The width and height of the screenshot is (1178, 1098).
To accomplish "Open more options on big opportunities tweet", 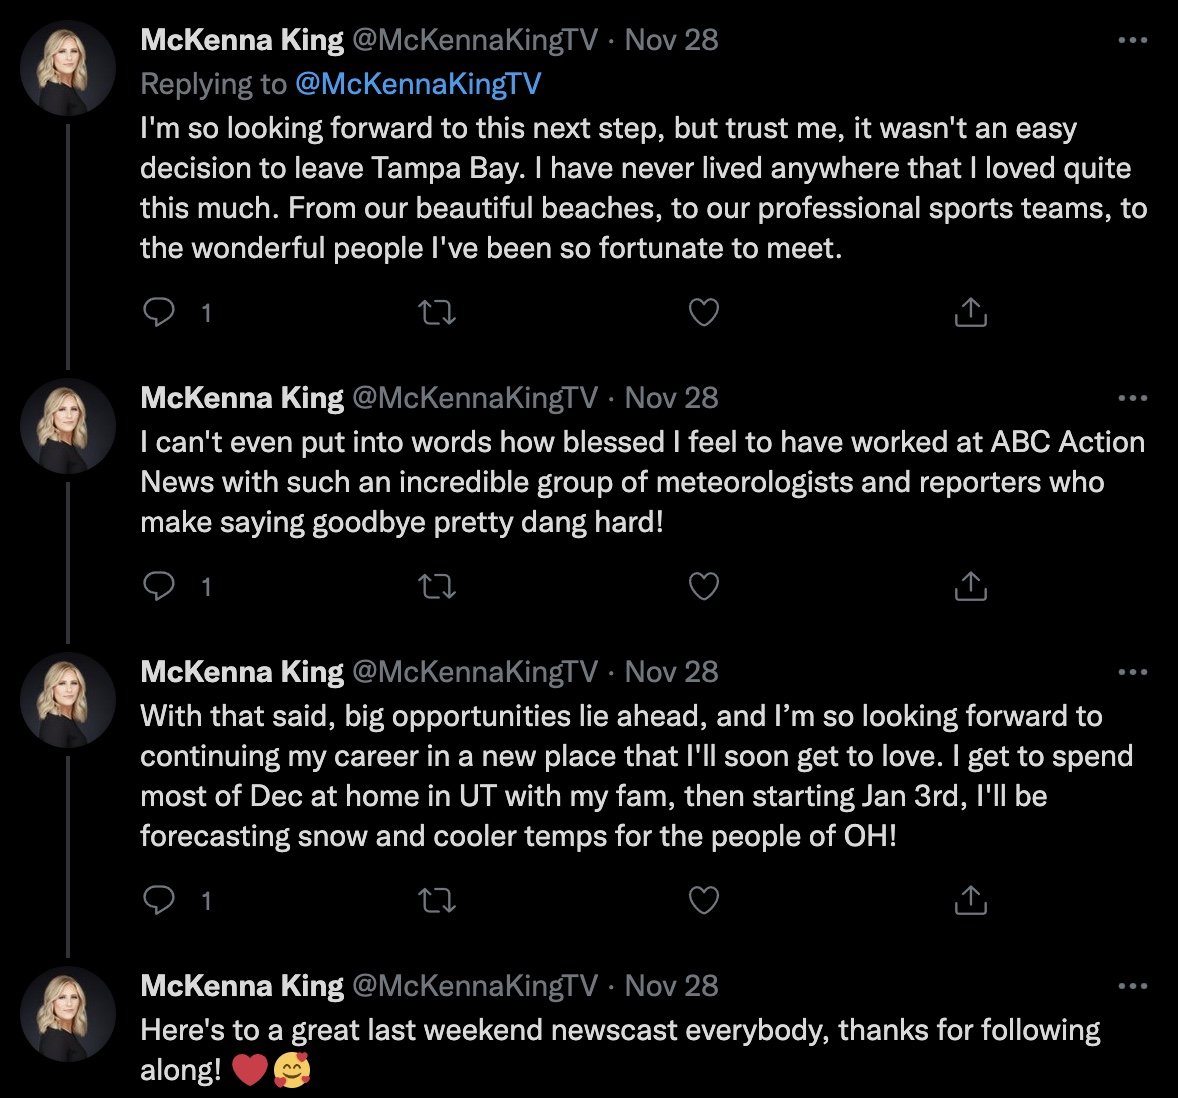I will [1132, 673].
